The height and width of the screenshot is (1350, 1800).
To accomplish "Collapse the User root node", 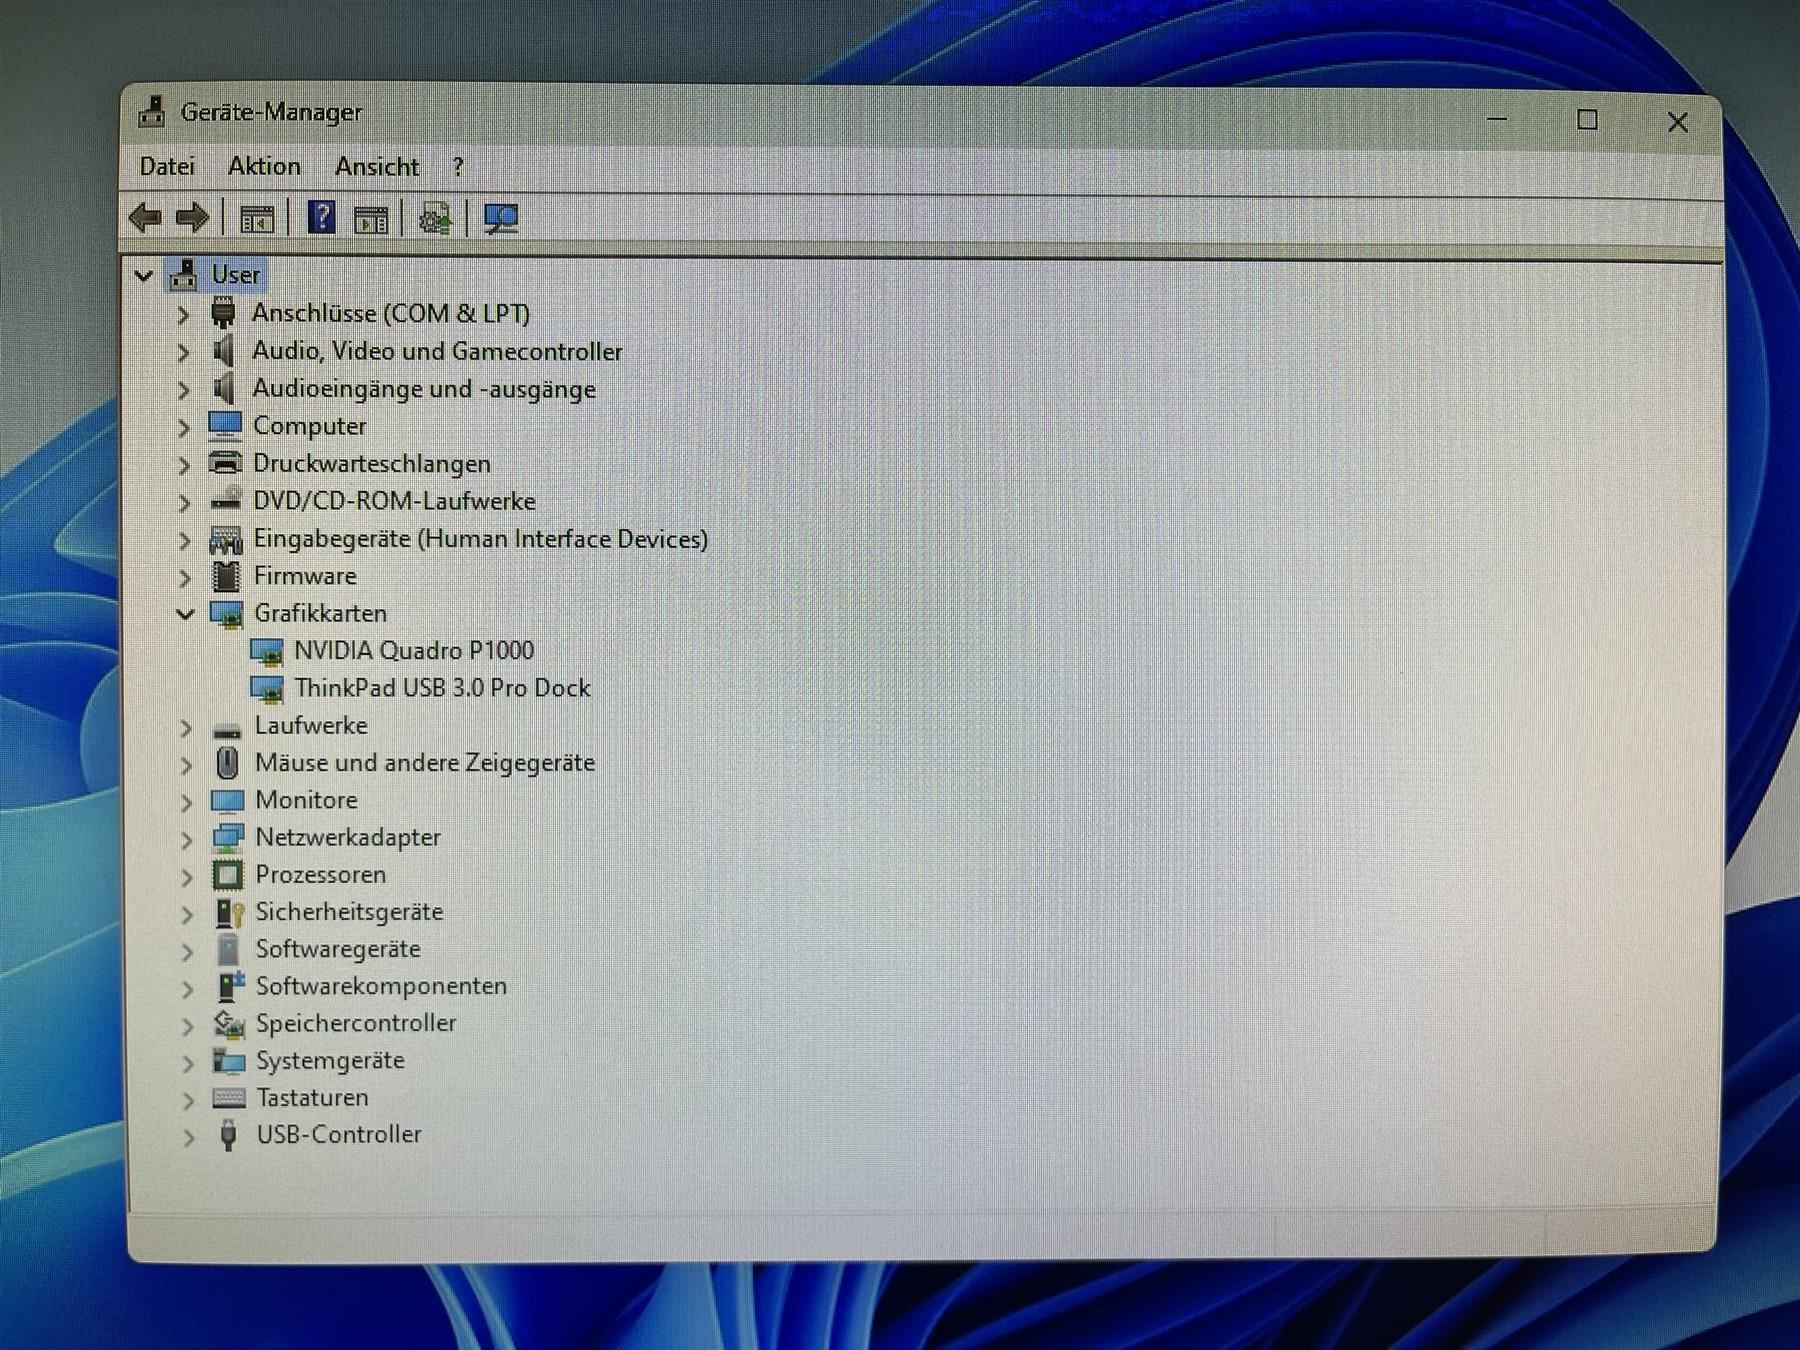I will coord(144,275).
